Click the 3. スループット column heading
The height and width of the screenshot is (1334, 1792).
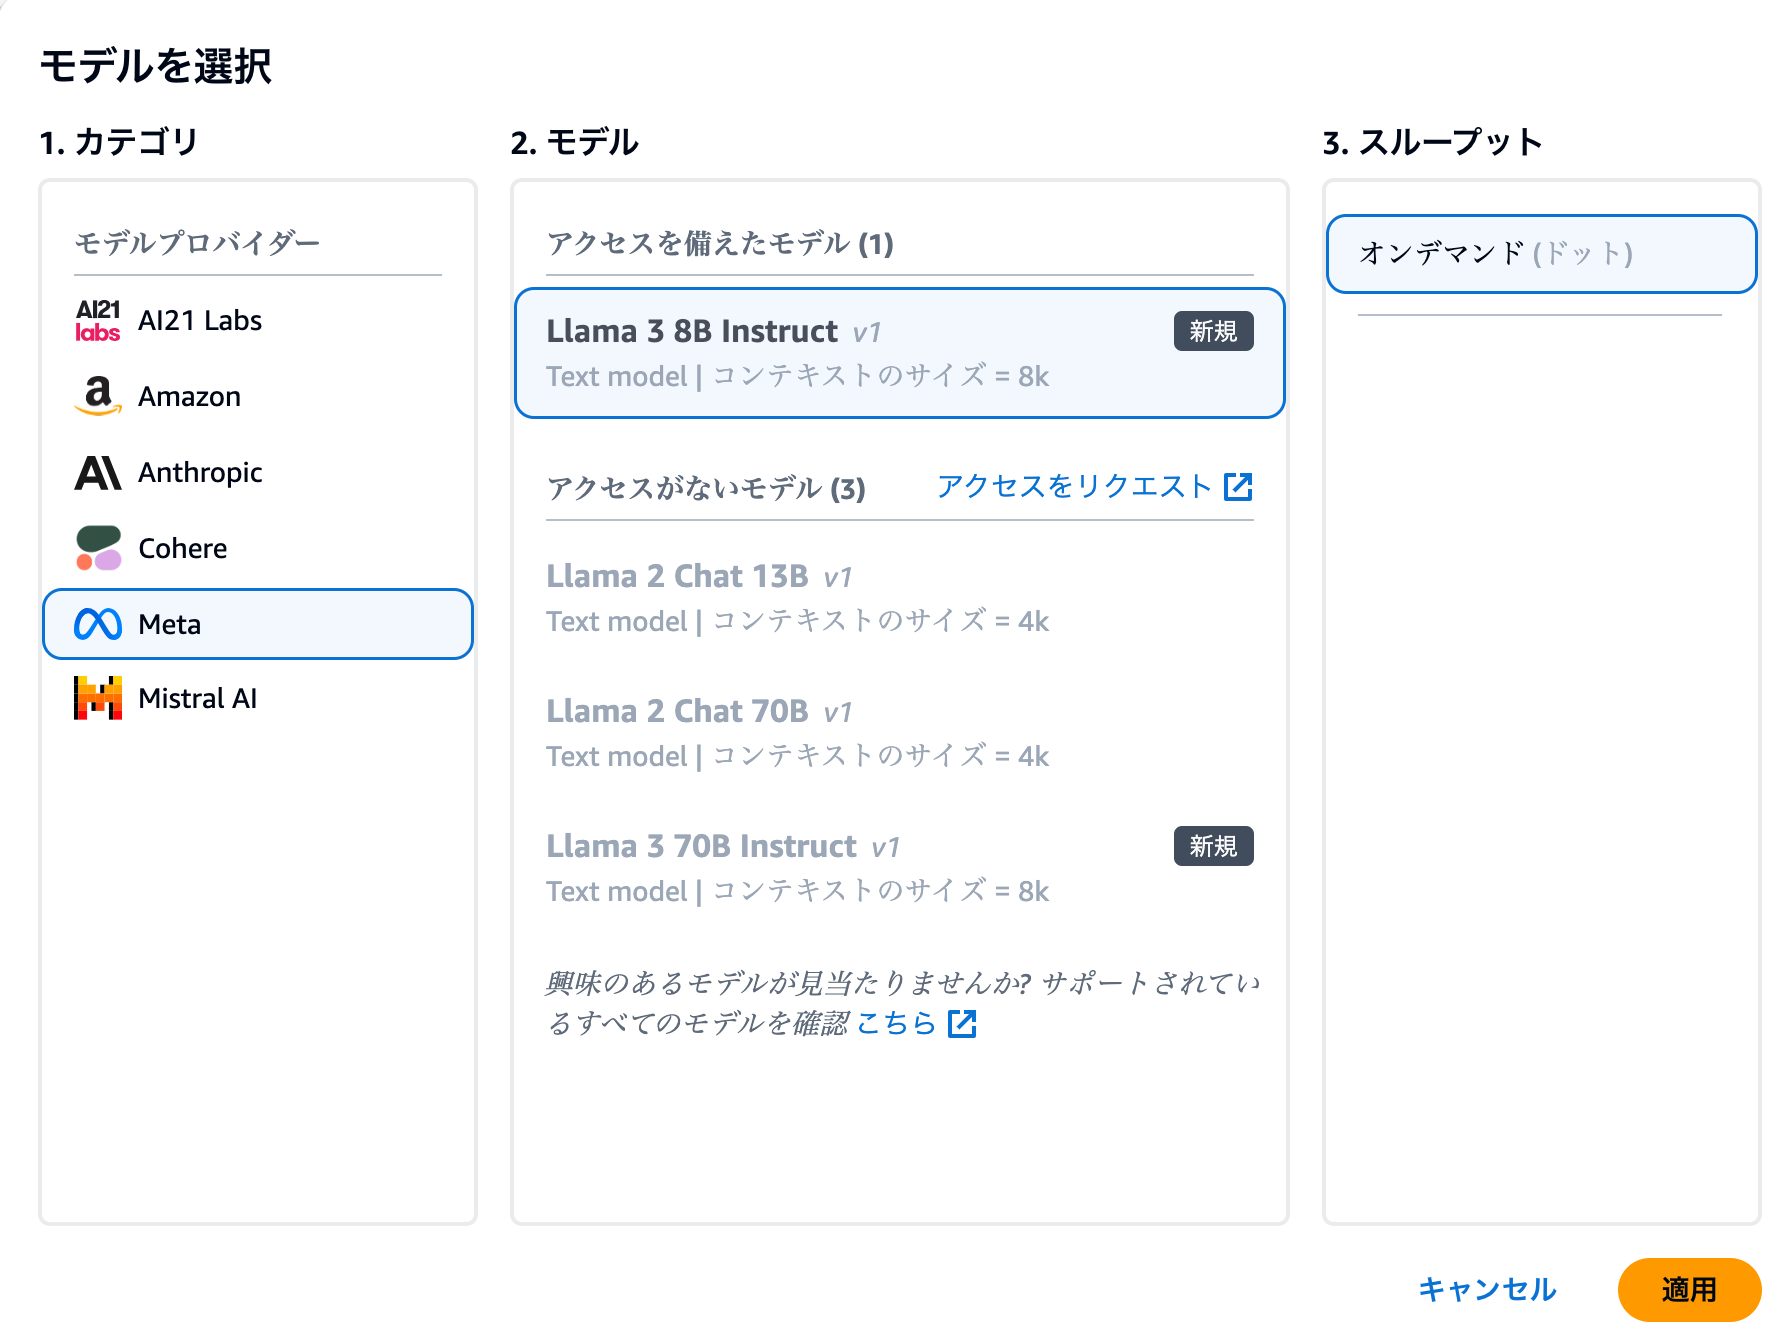click(1432, 142)
